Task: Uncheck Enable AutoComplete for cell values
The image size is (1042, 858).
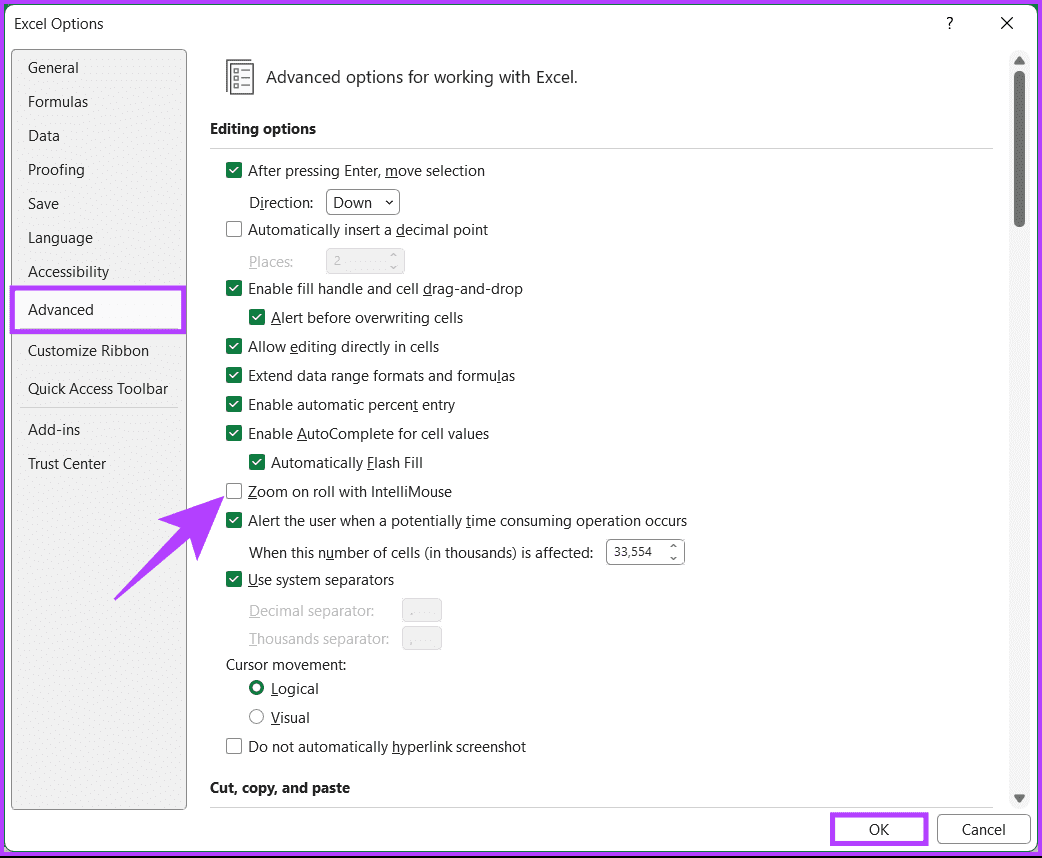Action: pos(233,433)
